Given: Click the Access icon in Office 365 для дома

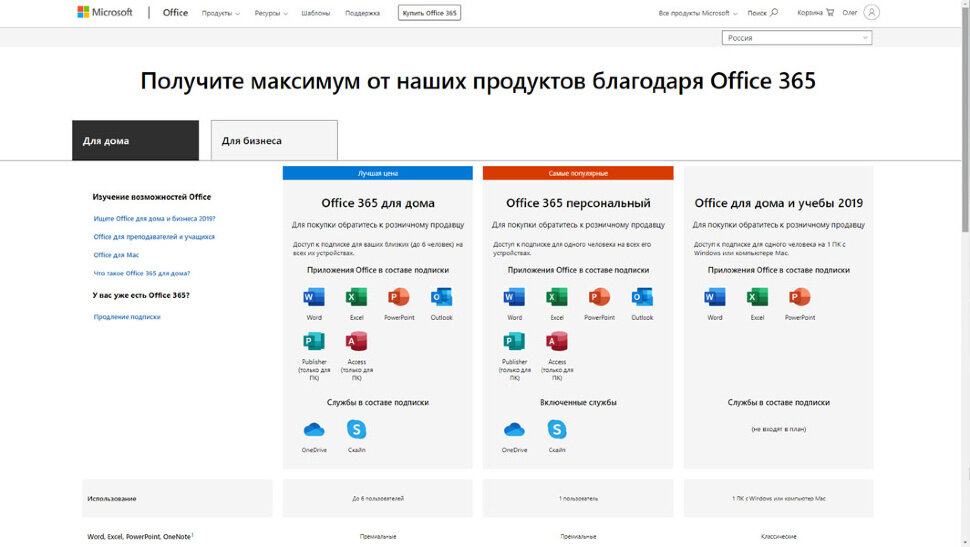Looking at the screenshot, I should (x=356, y=341).
